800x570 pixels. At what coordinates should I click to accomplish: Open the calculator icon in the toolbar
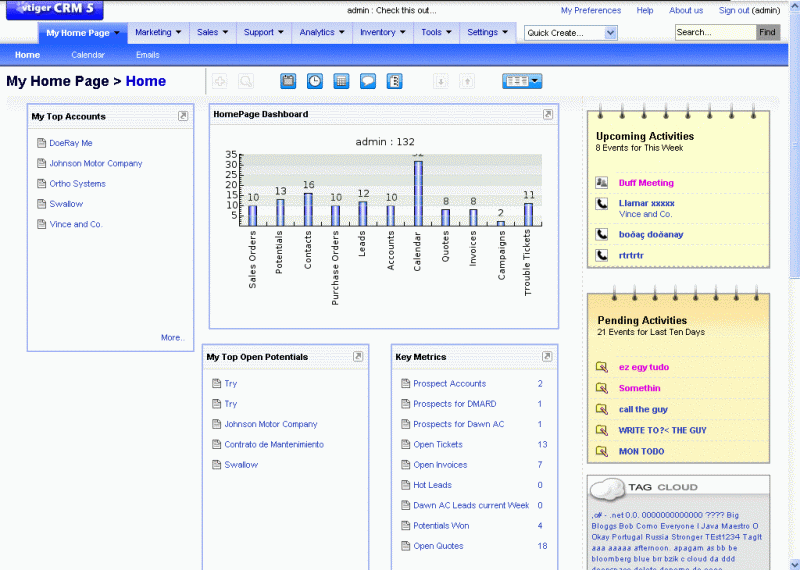coord(341,81)
